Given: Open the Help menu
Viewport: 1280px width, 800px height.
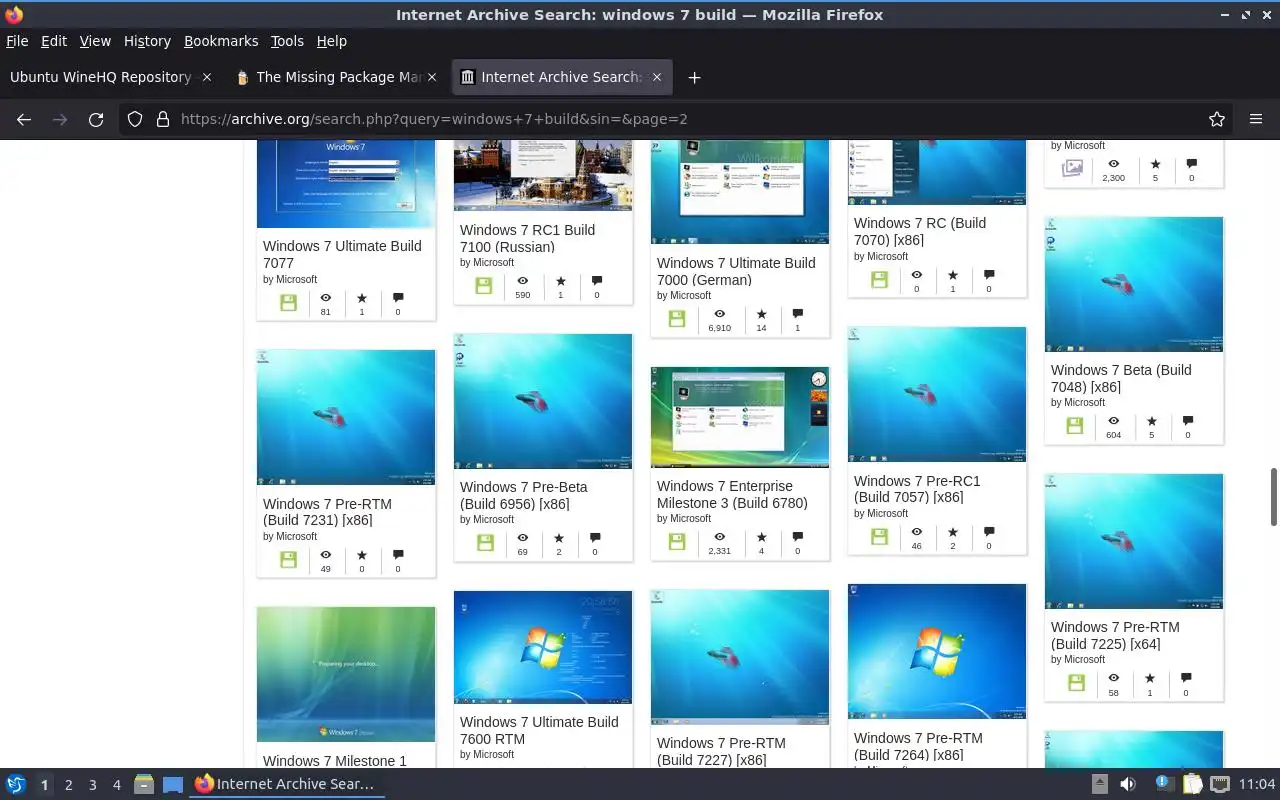Looking at the screenshot, I should 331,41.
